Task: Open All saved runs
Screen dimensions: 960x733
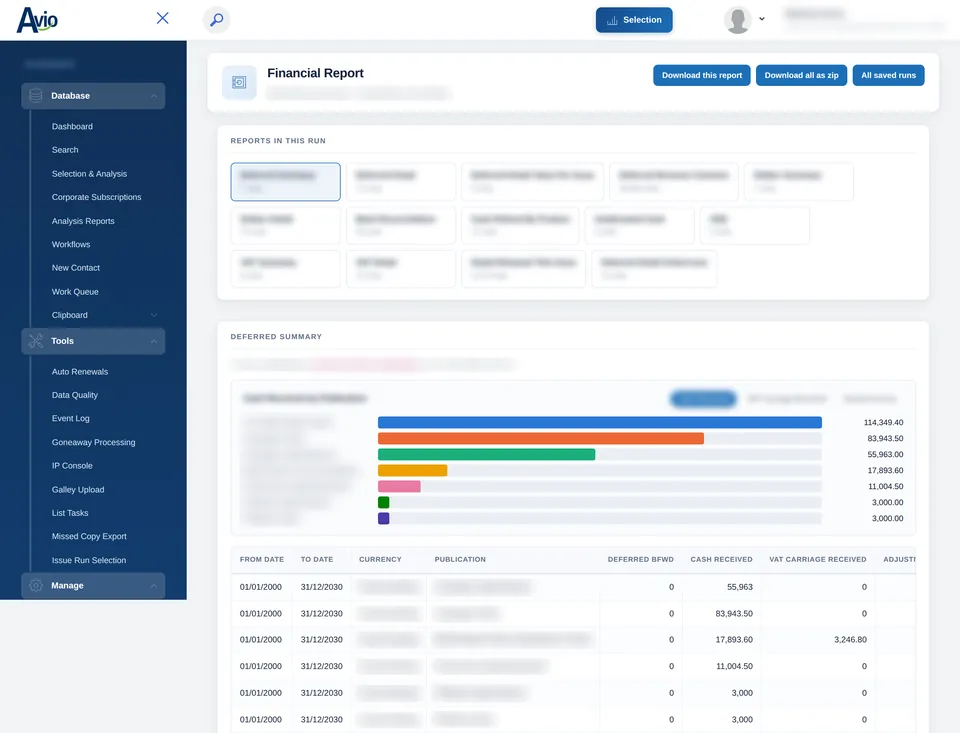Action: [888, 75]
